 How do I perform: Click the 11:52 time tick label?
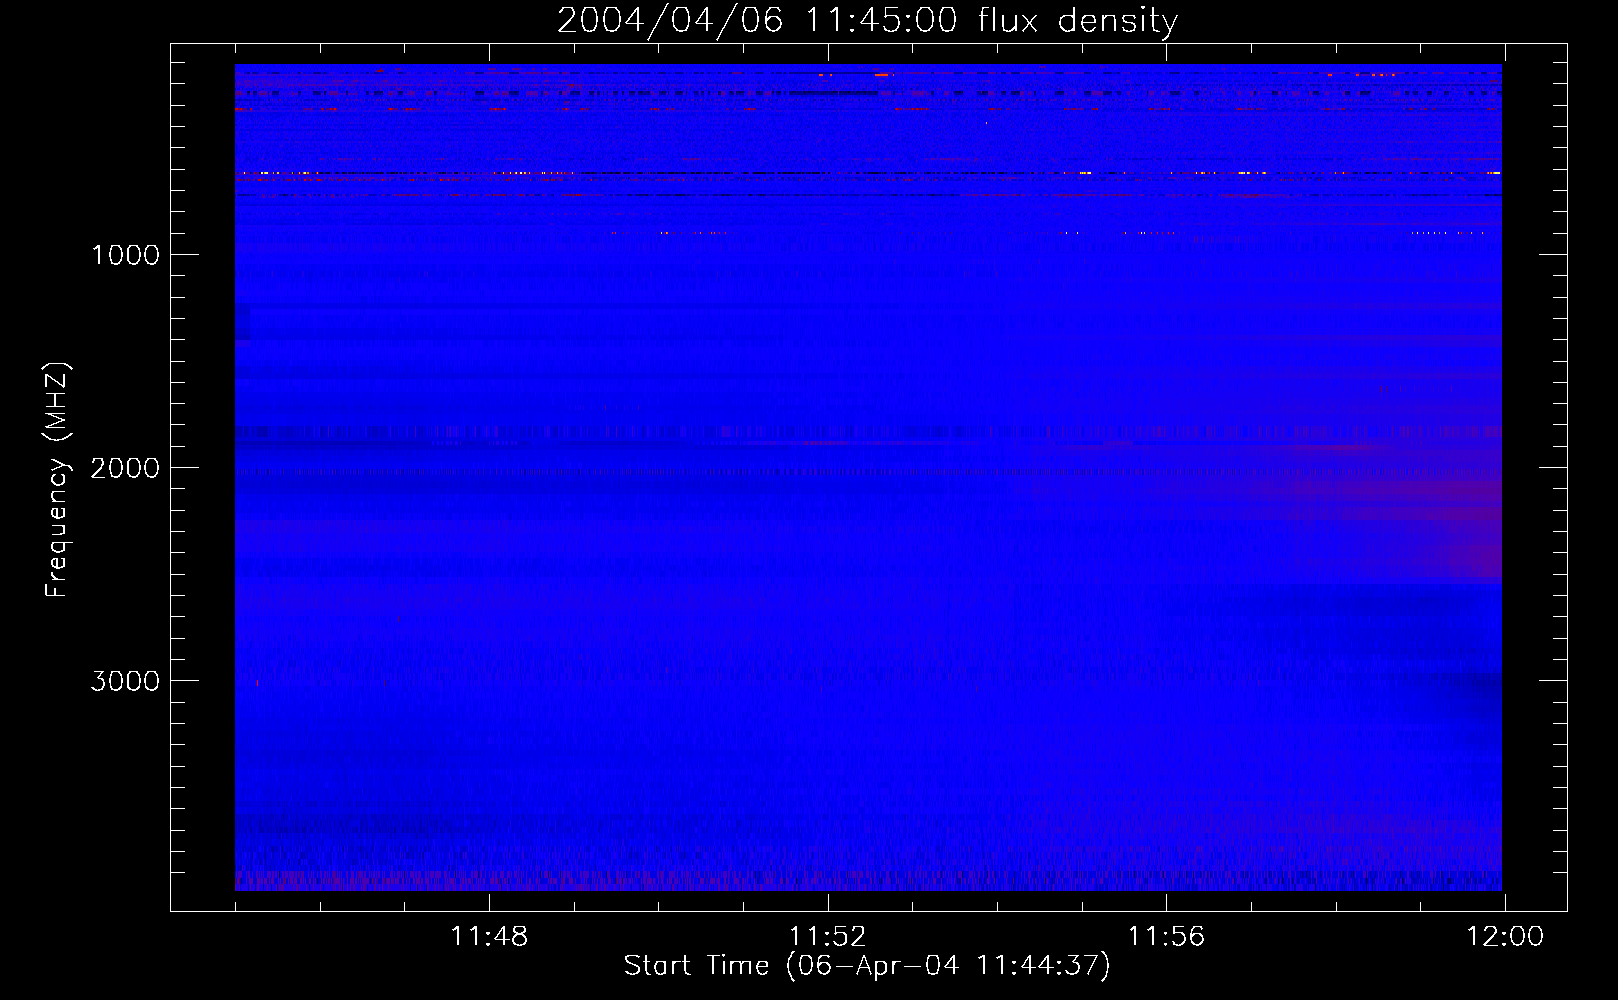[827, 937]
